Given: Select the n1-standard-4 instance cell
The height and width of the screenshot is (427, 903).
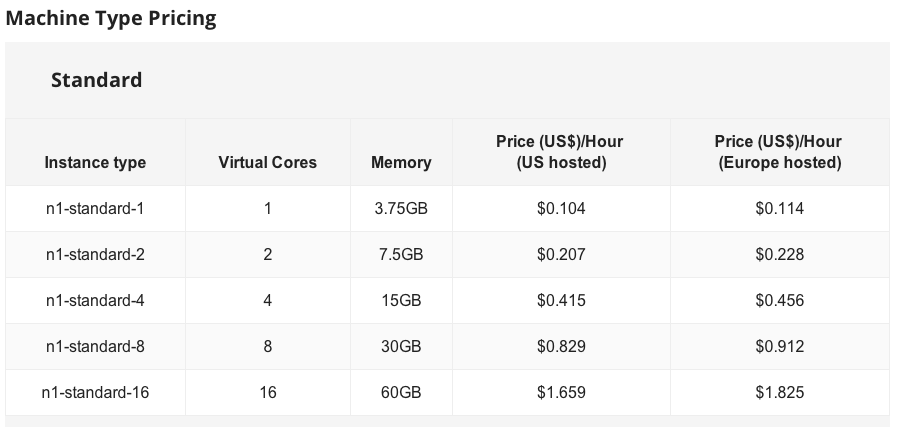Looking at the screenshot, I should pyautogui.click(x=95, y=301).
